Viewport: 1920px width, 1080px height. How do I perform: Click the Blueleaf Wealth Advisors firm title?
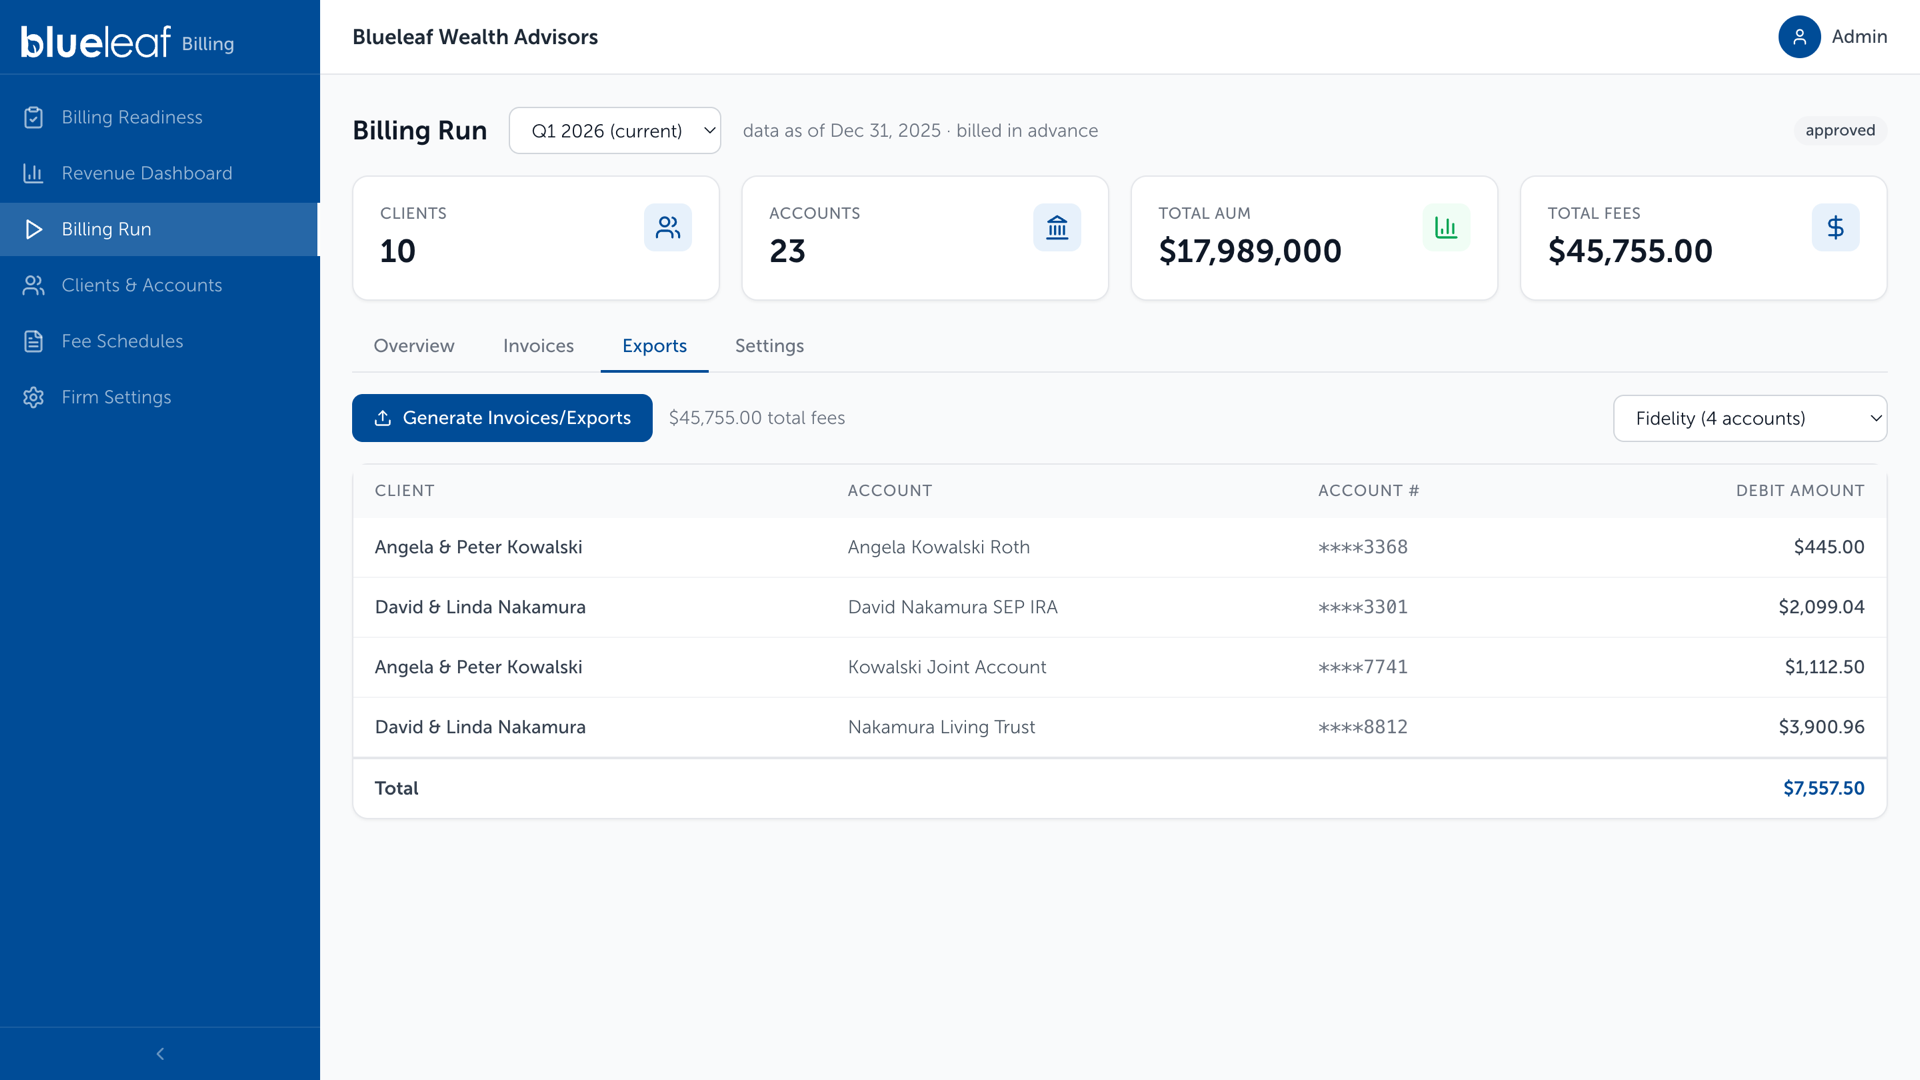point(475,37)
